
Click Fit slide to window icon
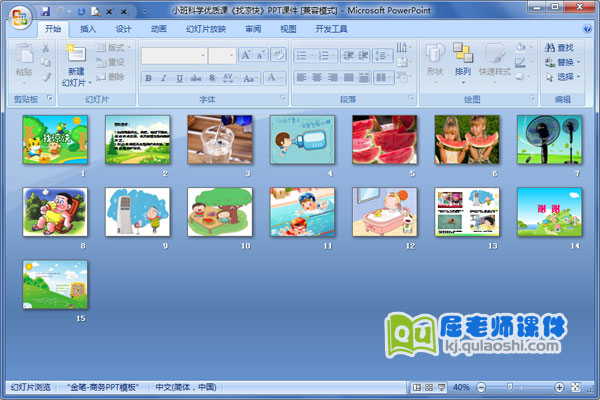pos(576,387)
